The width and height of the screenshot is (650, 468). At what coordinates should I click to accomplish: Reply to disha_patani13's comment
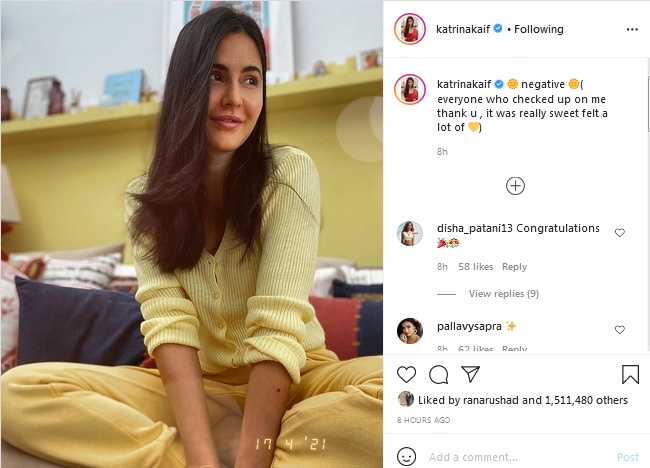coord(514,267)
